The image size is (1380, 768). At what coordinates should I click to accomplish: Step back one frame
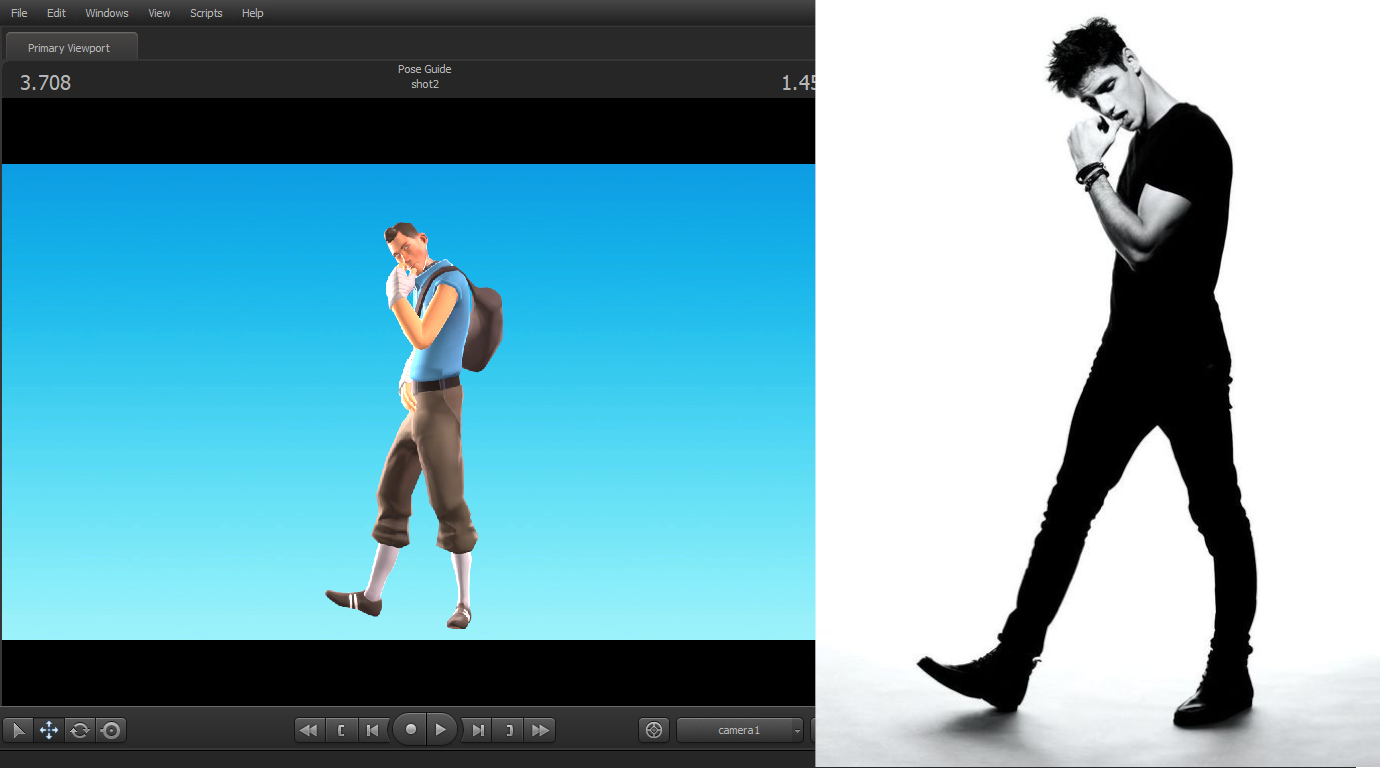(372, 730)
